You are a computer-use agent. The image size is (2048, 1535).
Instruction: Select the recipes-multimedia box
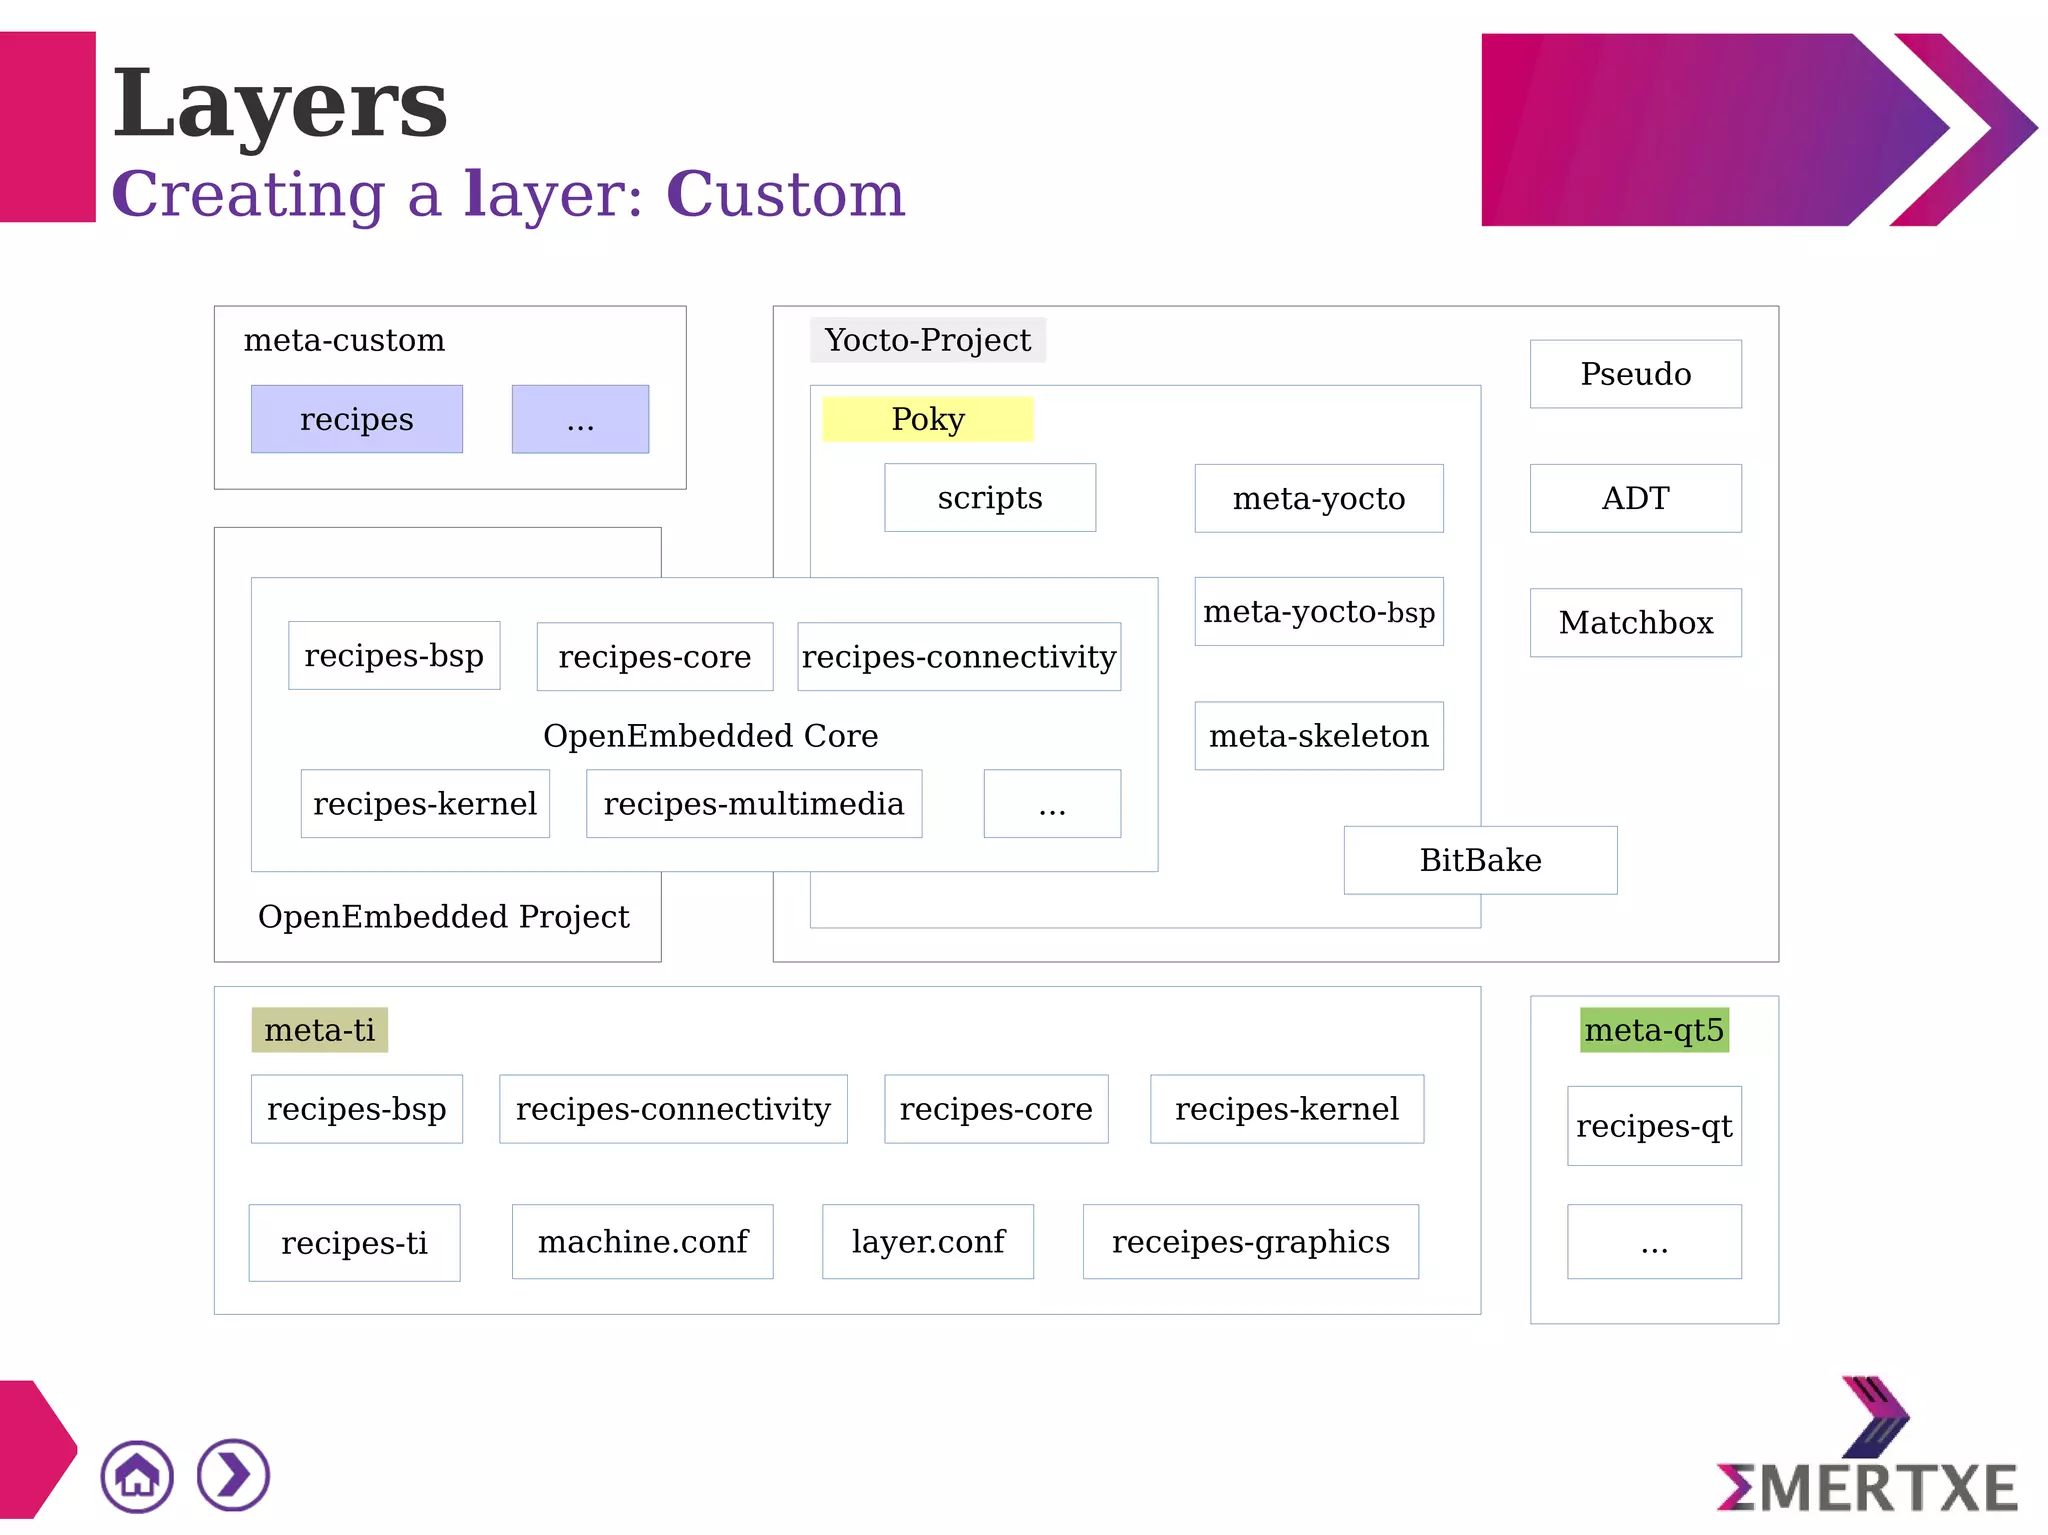tap(753, 803)
